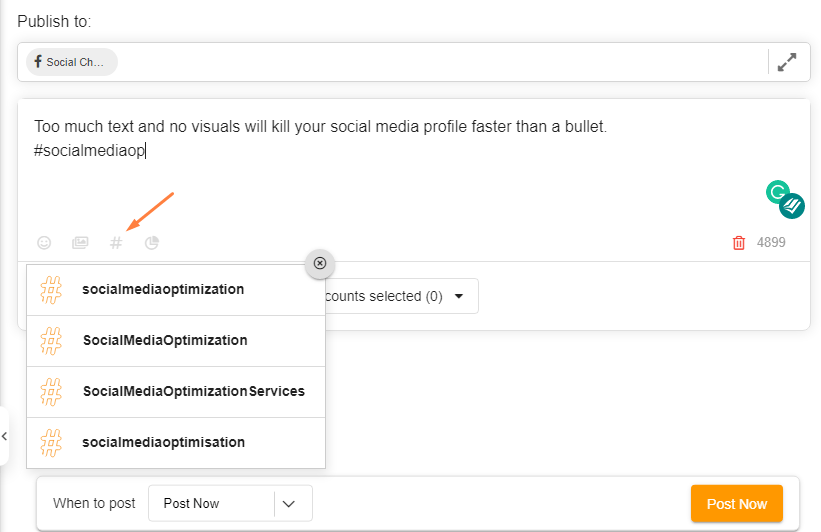Delete post with red trash icon
The image size is (821, 532).
(x=739, y=242)
